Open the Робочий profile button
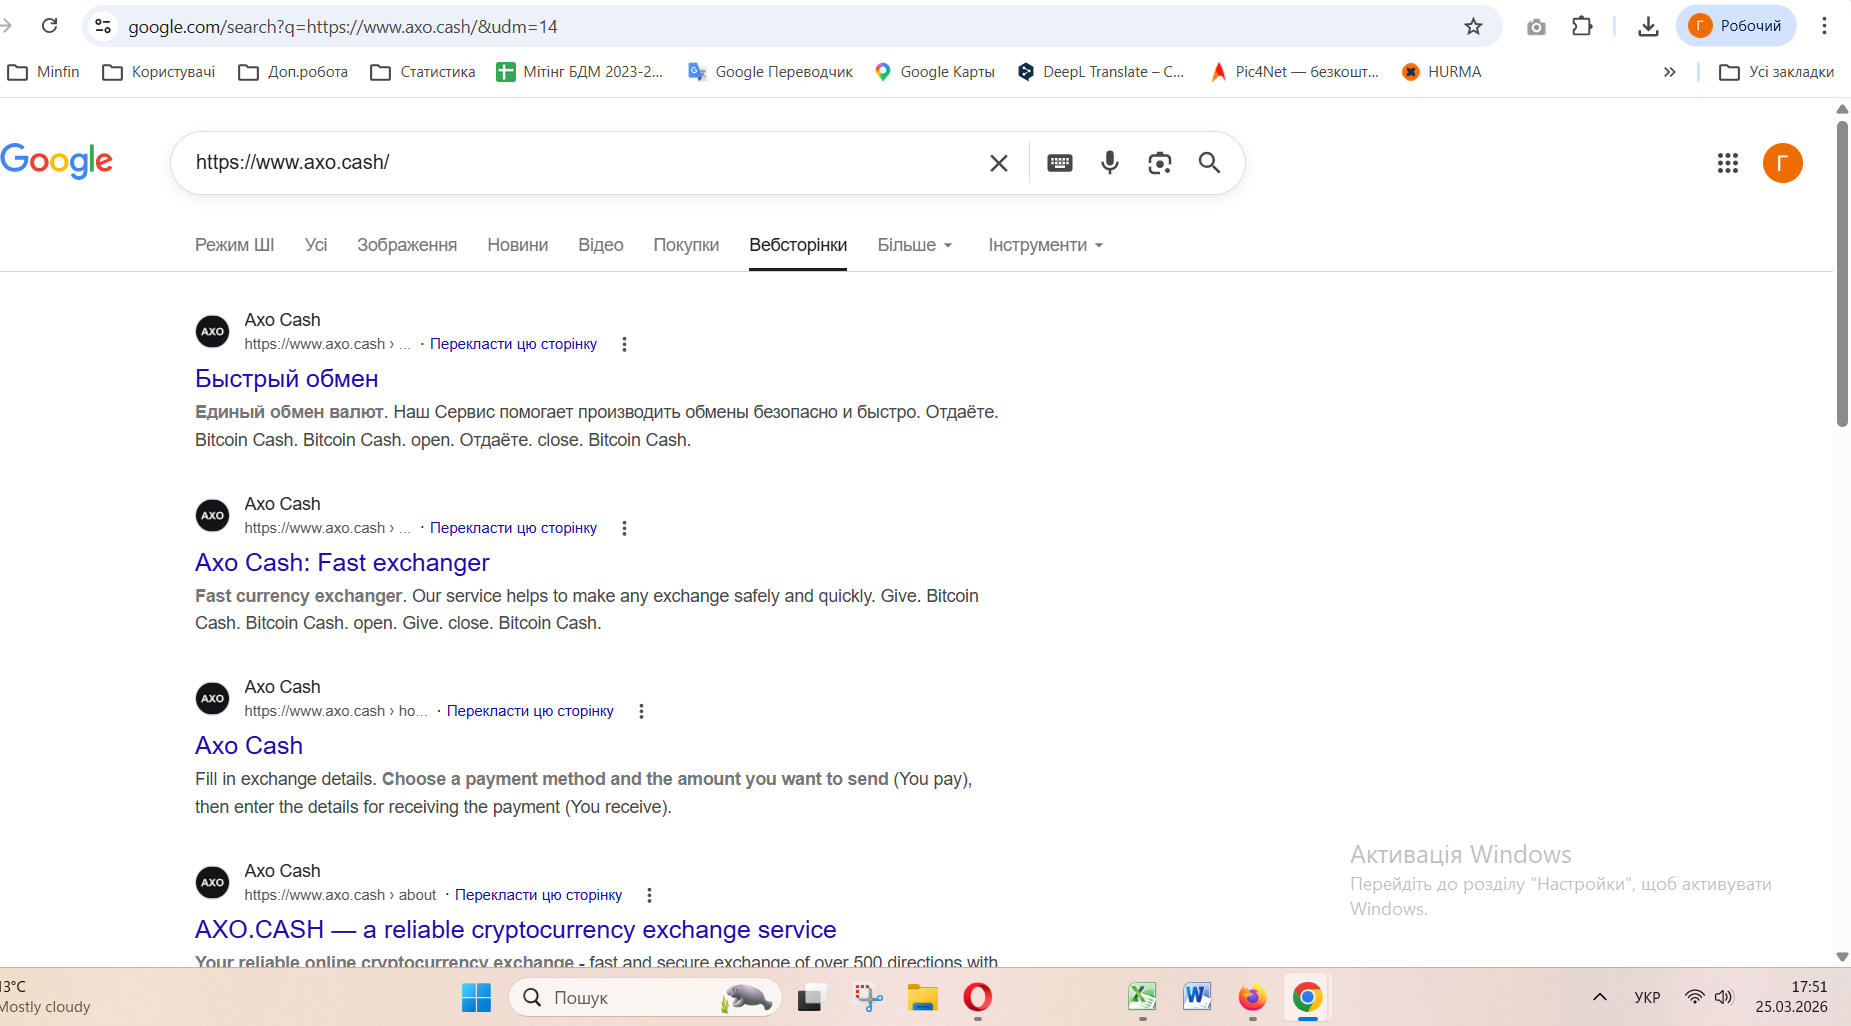The width and height of the screenshot is (1851, 1026). coord(1736,26)
